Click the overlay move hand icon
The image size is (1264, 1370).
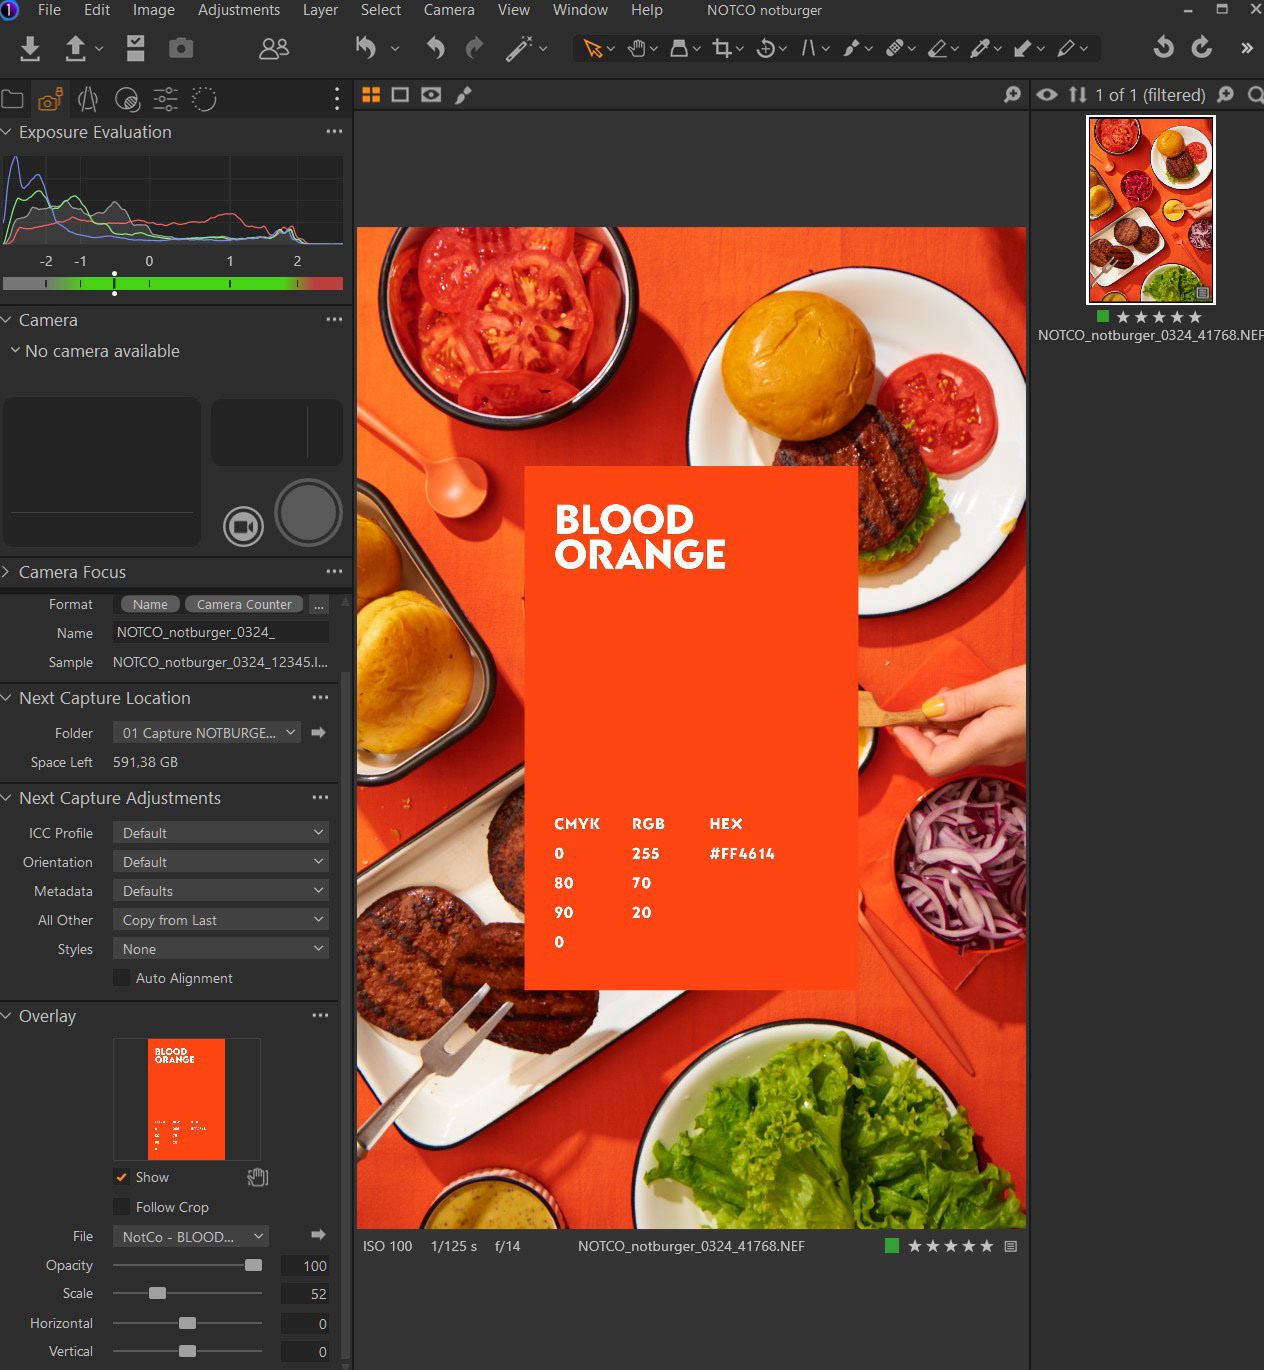coord(258,1177)
